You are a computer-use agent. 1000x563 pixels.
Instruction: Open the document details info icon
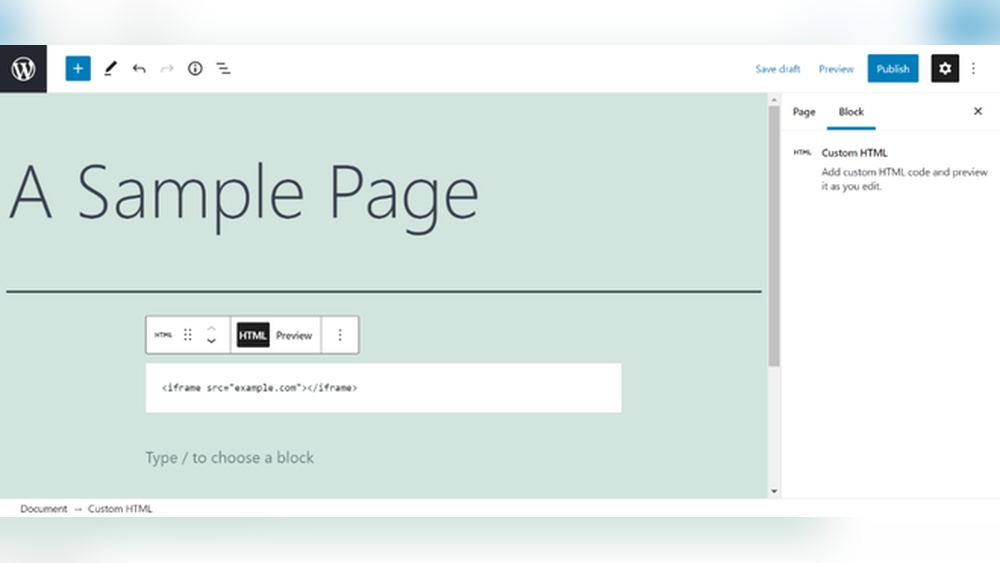[x=195, y=69]
